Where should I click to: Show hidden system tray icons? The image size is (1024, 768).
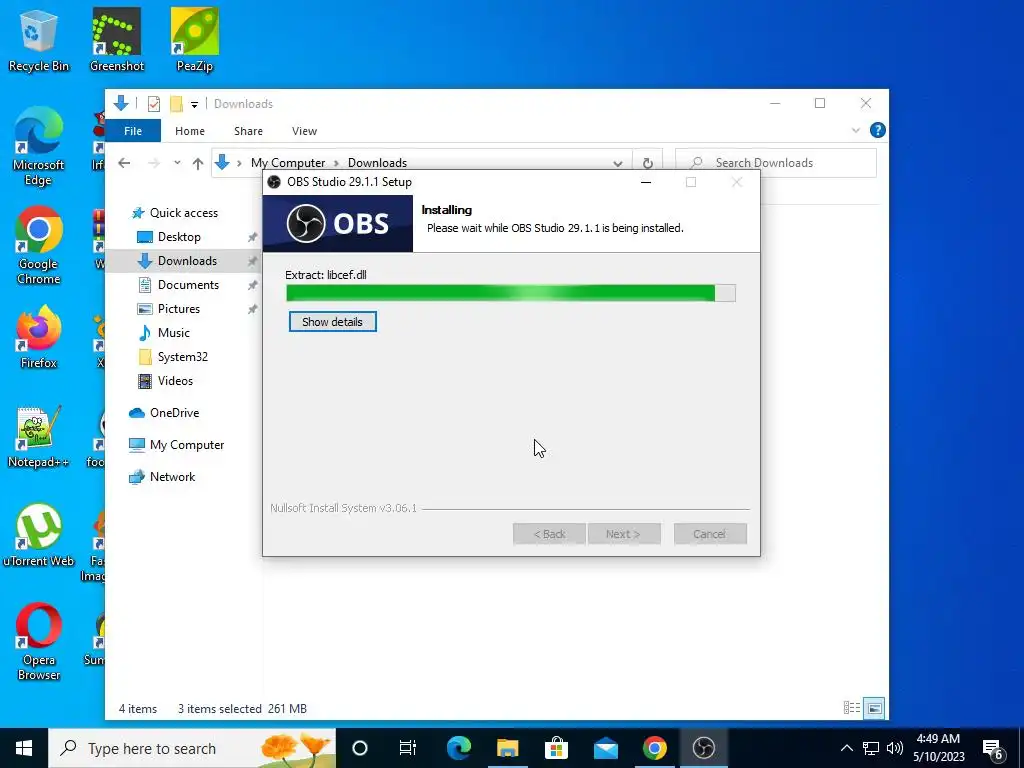pyautogui.click(x=846, y=748)
